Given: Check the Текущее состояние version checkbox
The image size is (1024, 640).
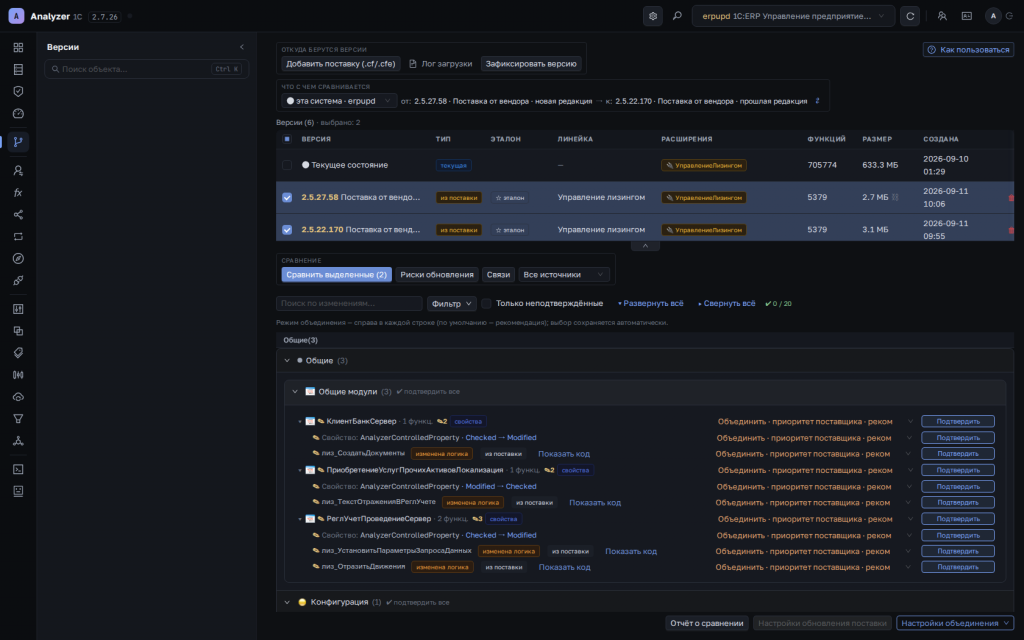Looking at the screenshot, I should [287, 165].
